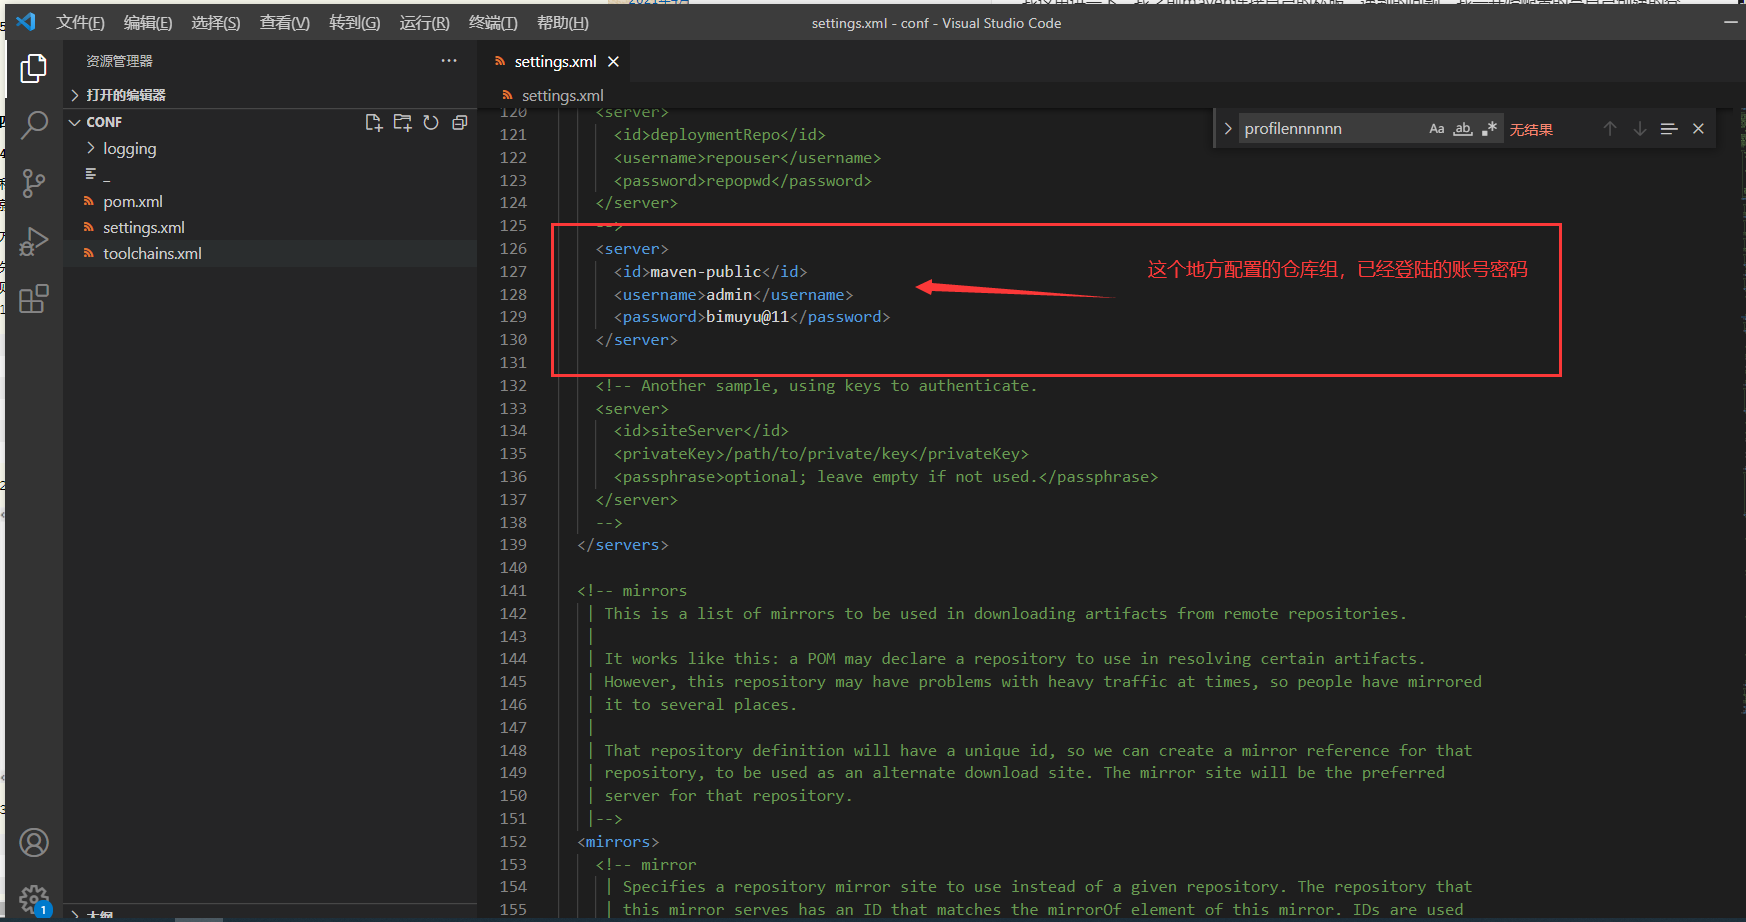Image resolution: width=1746 pixels, height=922 pixels.
Task: Click the VS Code logo icon
Action: [x=26, y=22]
